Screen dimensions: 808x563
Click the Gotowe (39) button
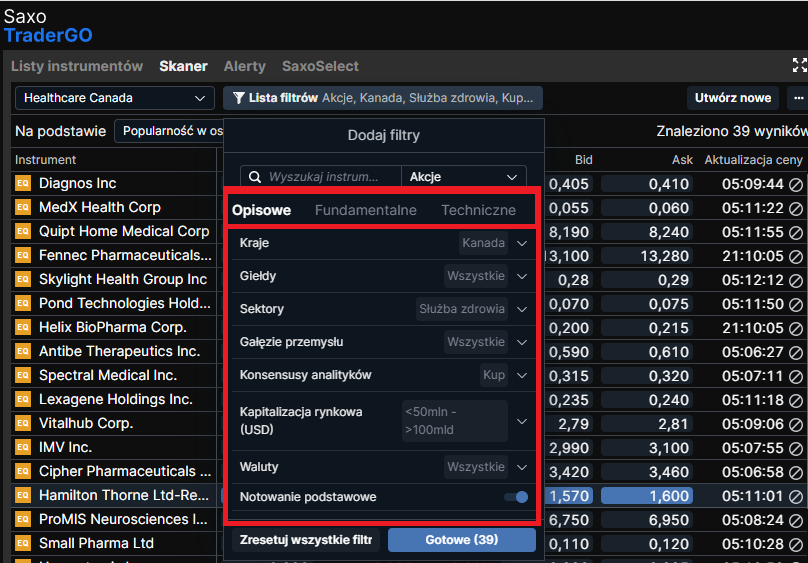click(461, 540)
